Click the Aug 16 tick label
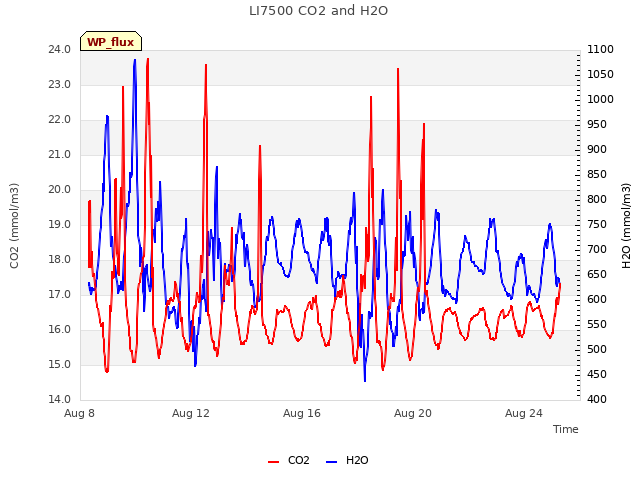 point(302,413)
